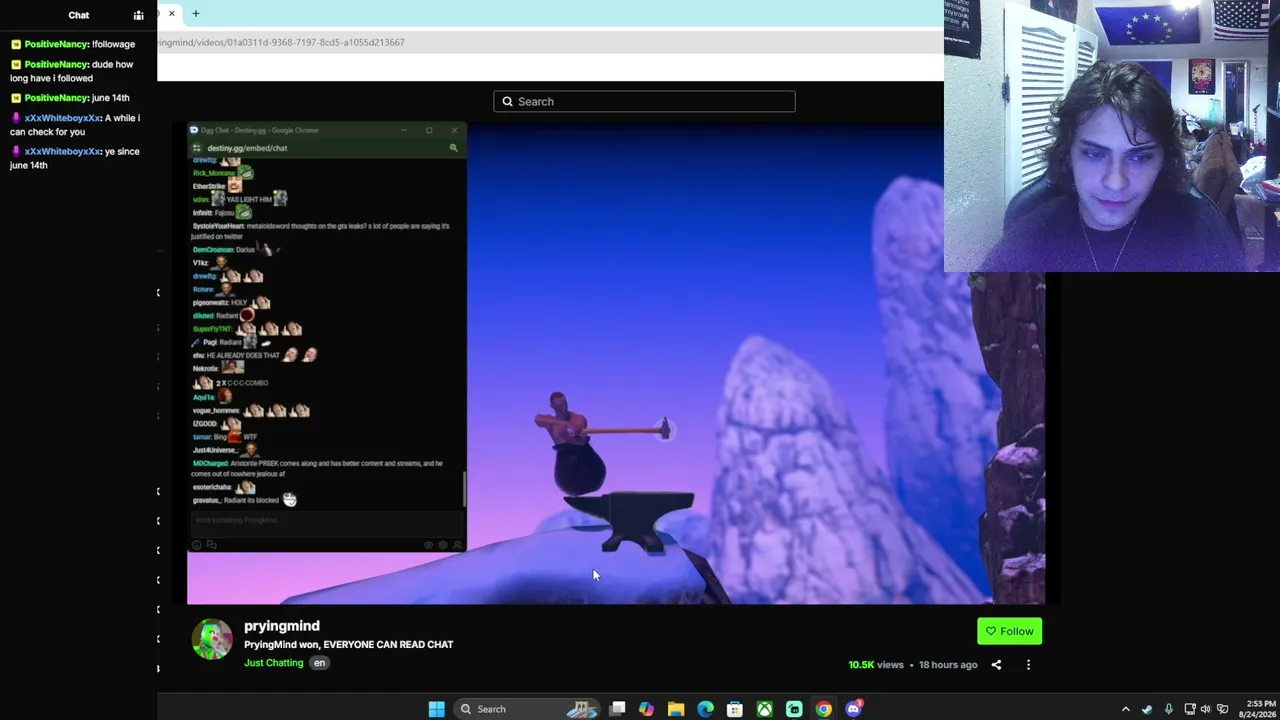The width and height of the screenshot is (1280, 720).
Task: Show the user list in Dgg Chat
Action: (x=458, y=545)
